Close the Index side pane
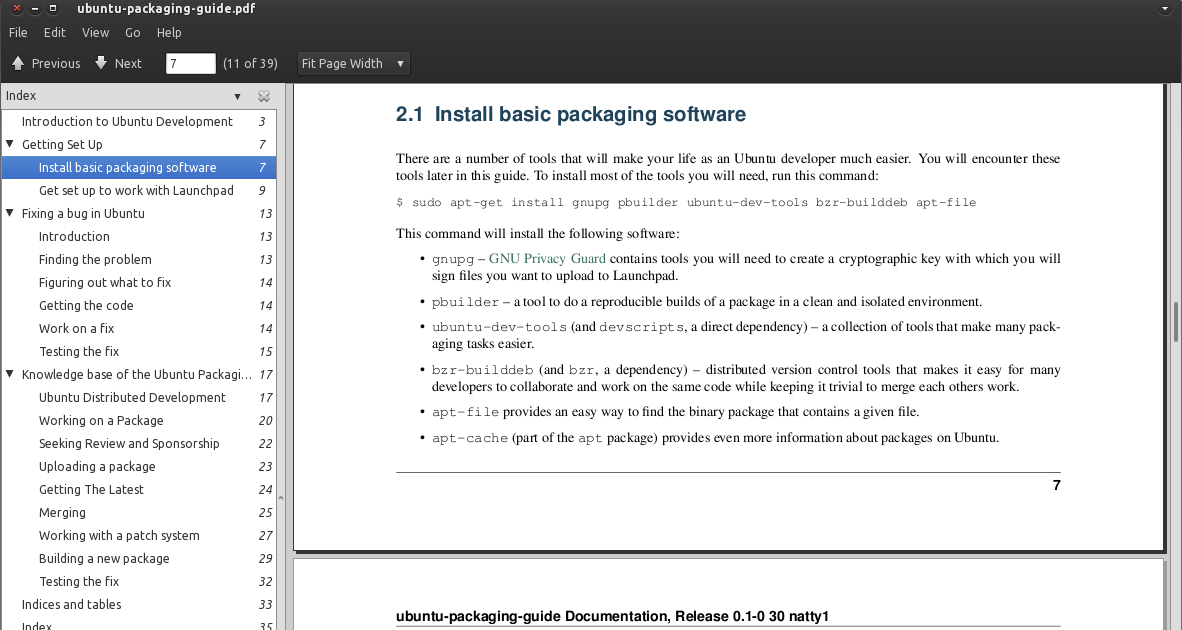 point(264,96)
